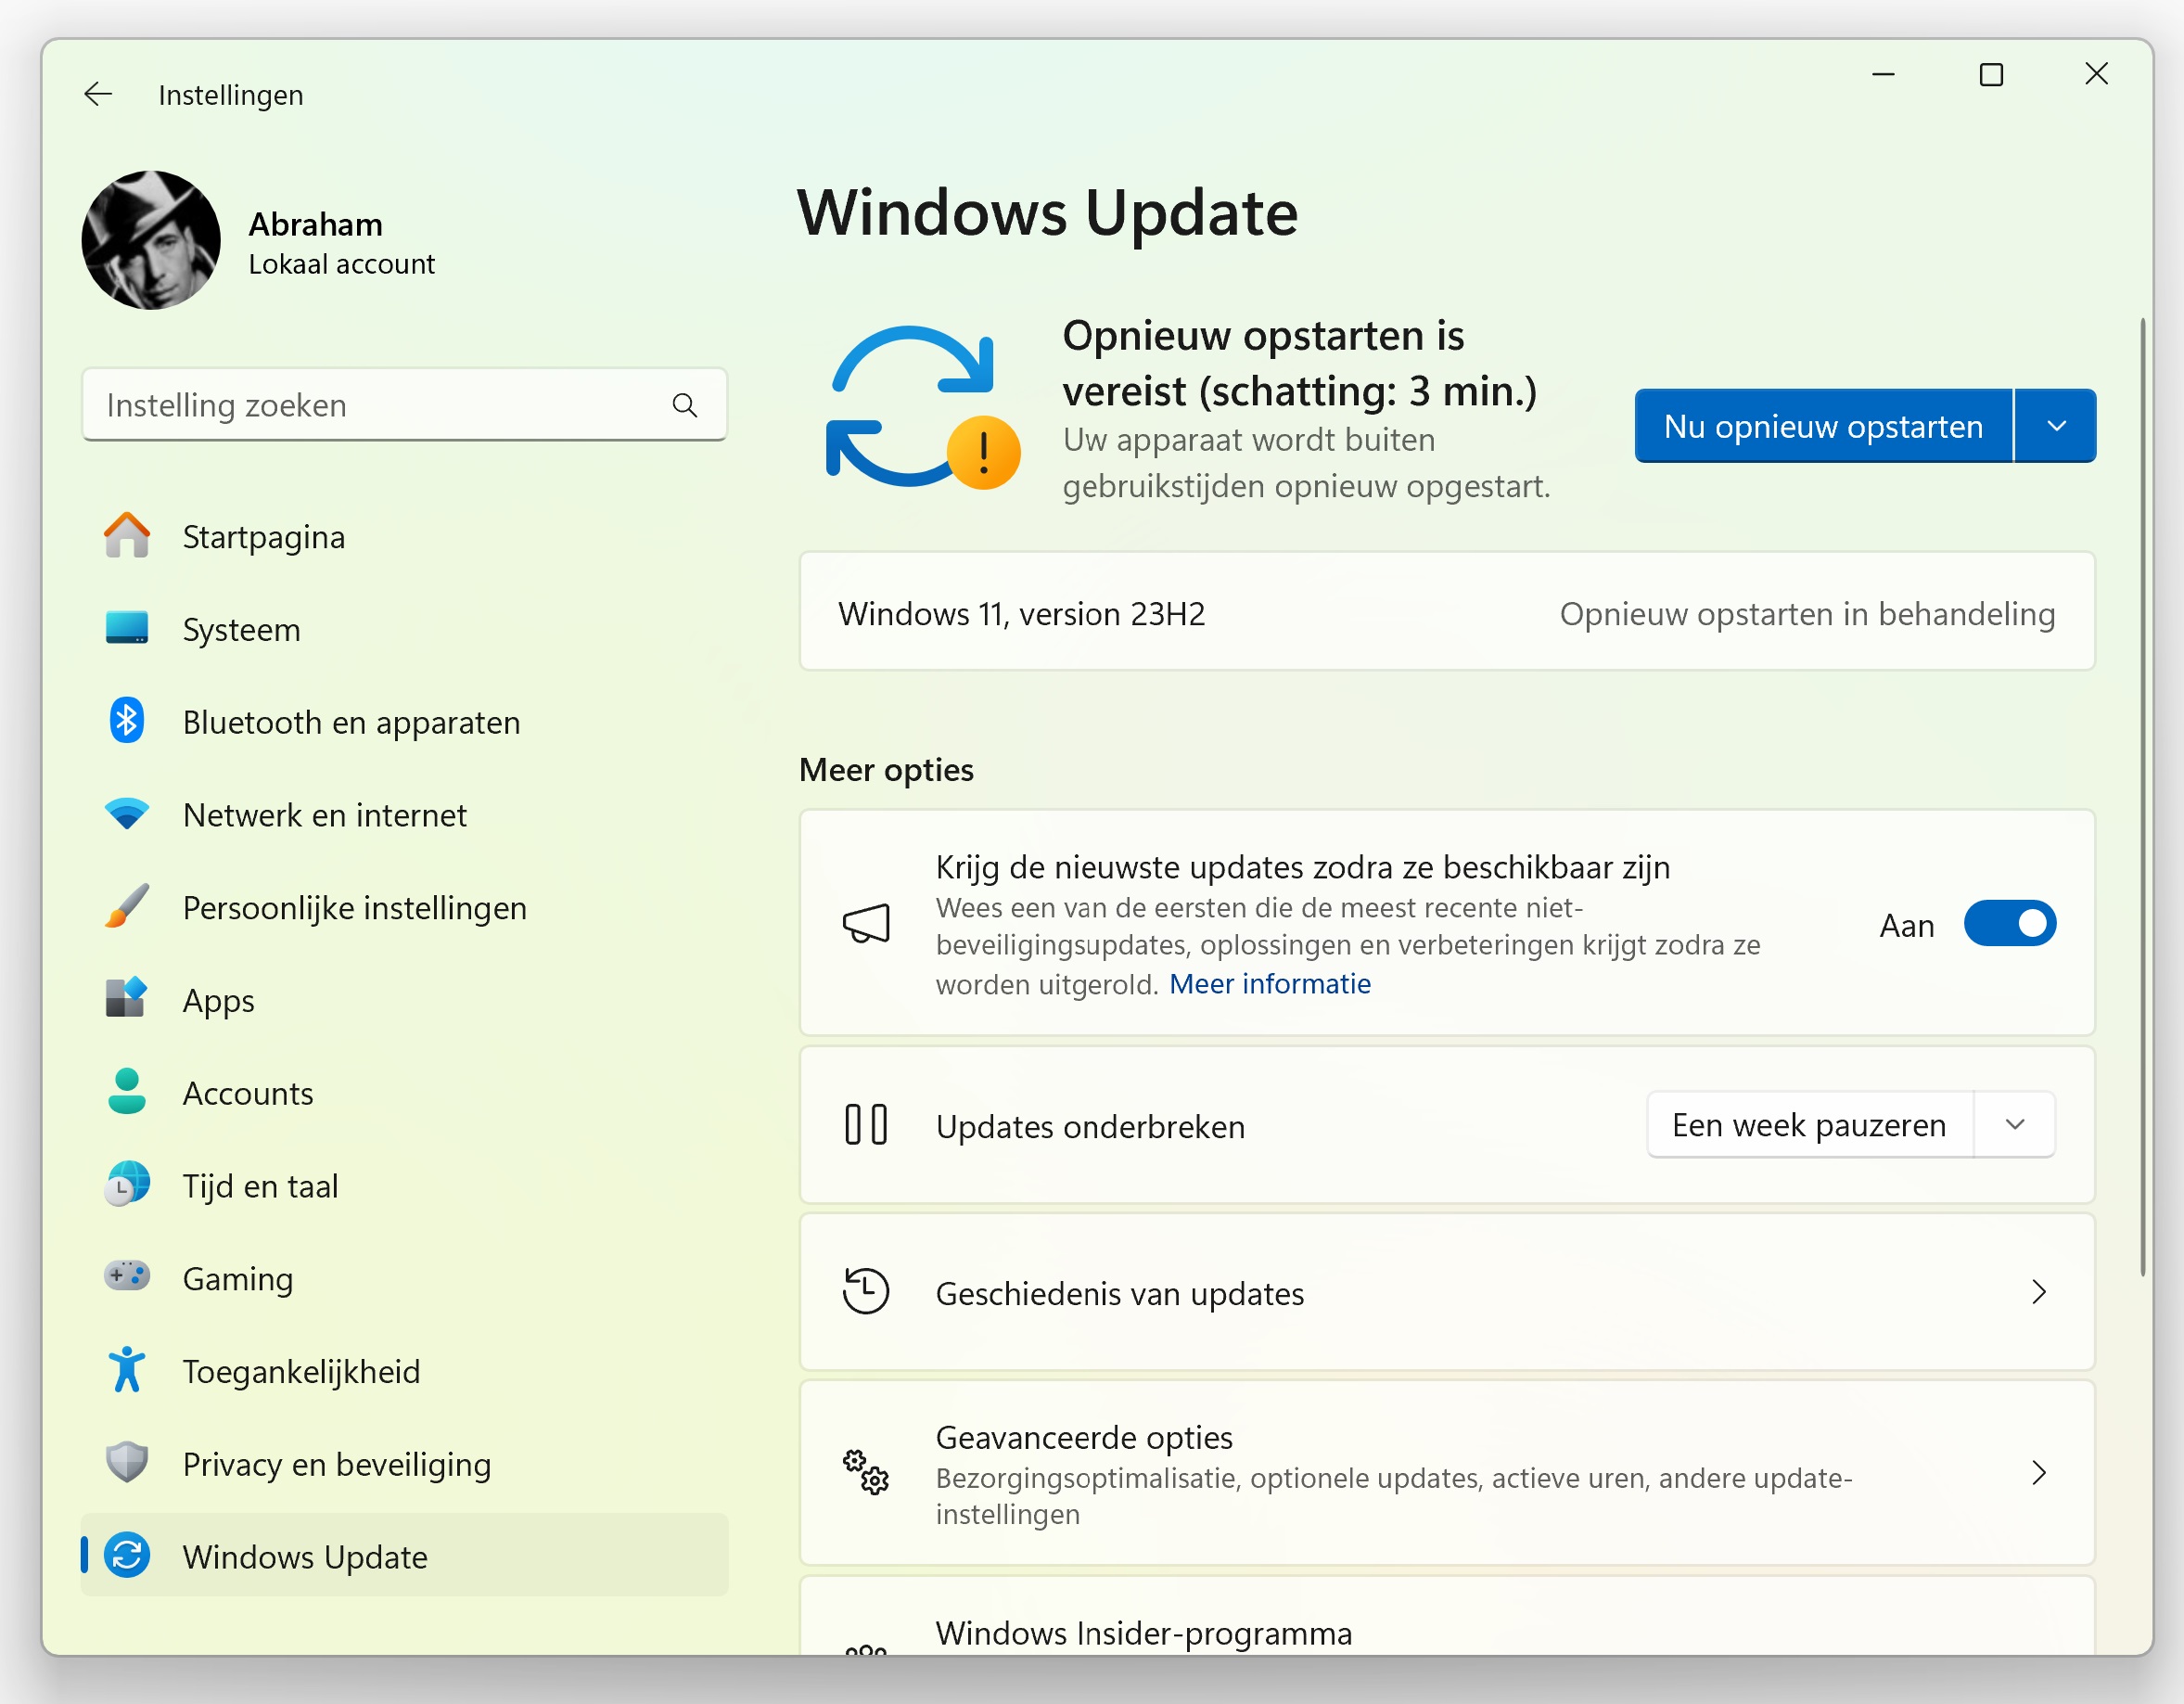Click the Instelling zoeken search field
The height and width of the screenshot is (1704, 2184).
(x=405, y=405)
